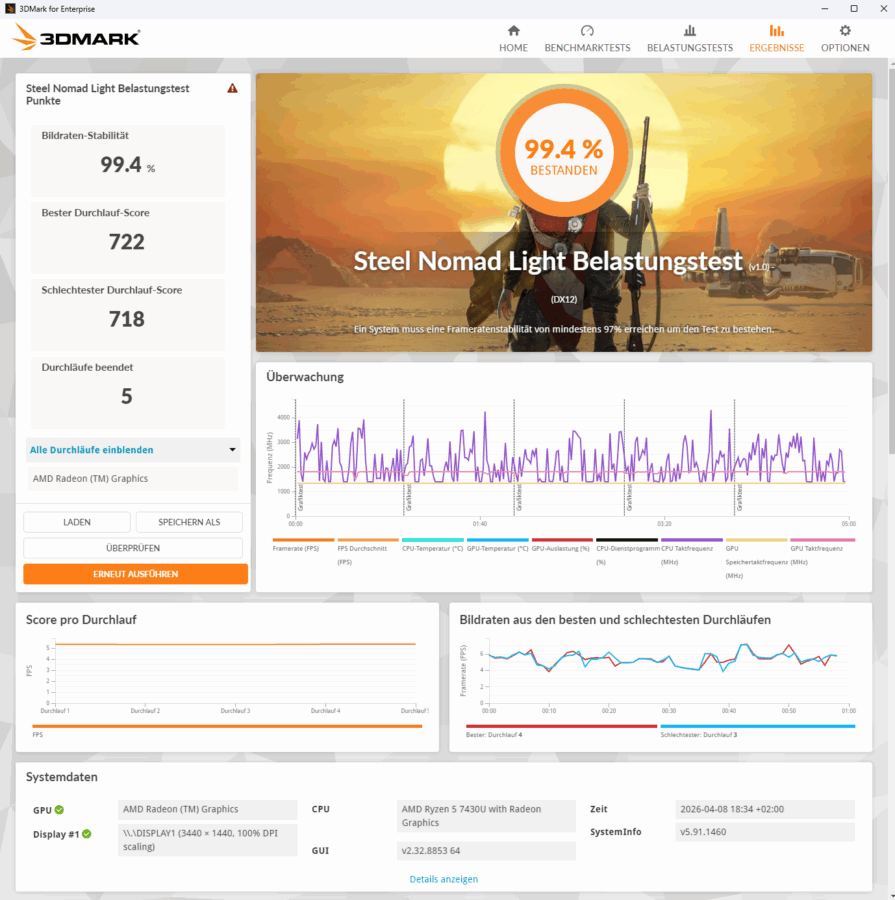Toggle CPU-Dienstprogramm legend swatch
Screen dimensions: 895x900
[627, 540]
